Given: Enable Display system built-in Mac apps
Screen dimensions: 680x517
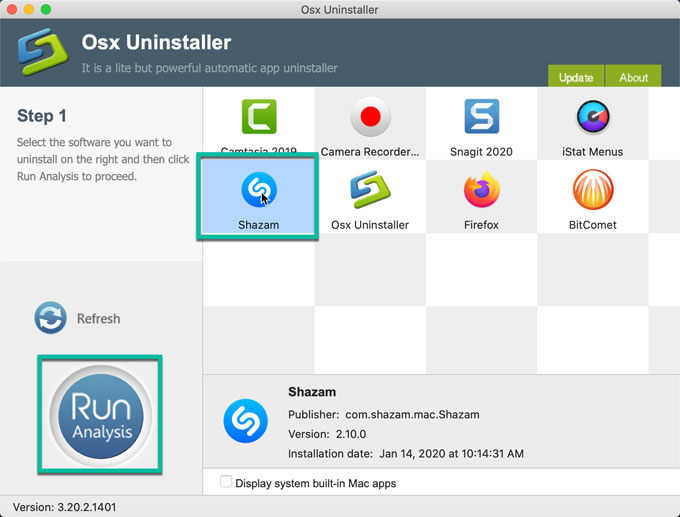Looking at the screenshot, I should pos(226,482).
